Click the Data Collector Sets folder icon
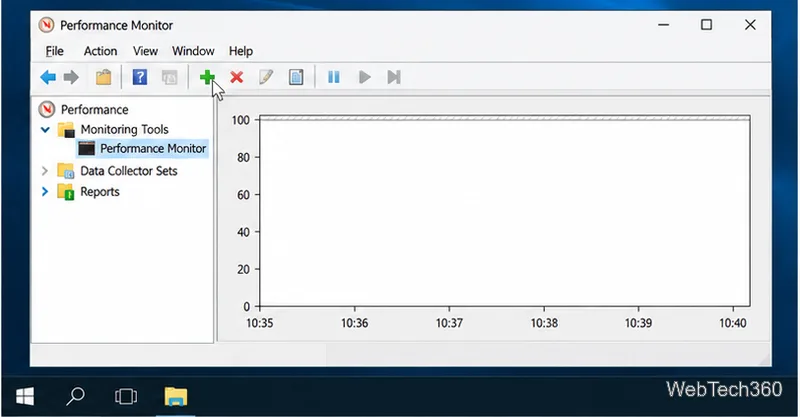Viewport: 800px width, 417px height. pyautogui.click(x=66, y=171)
